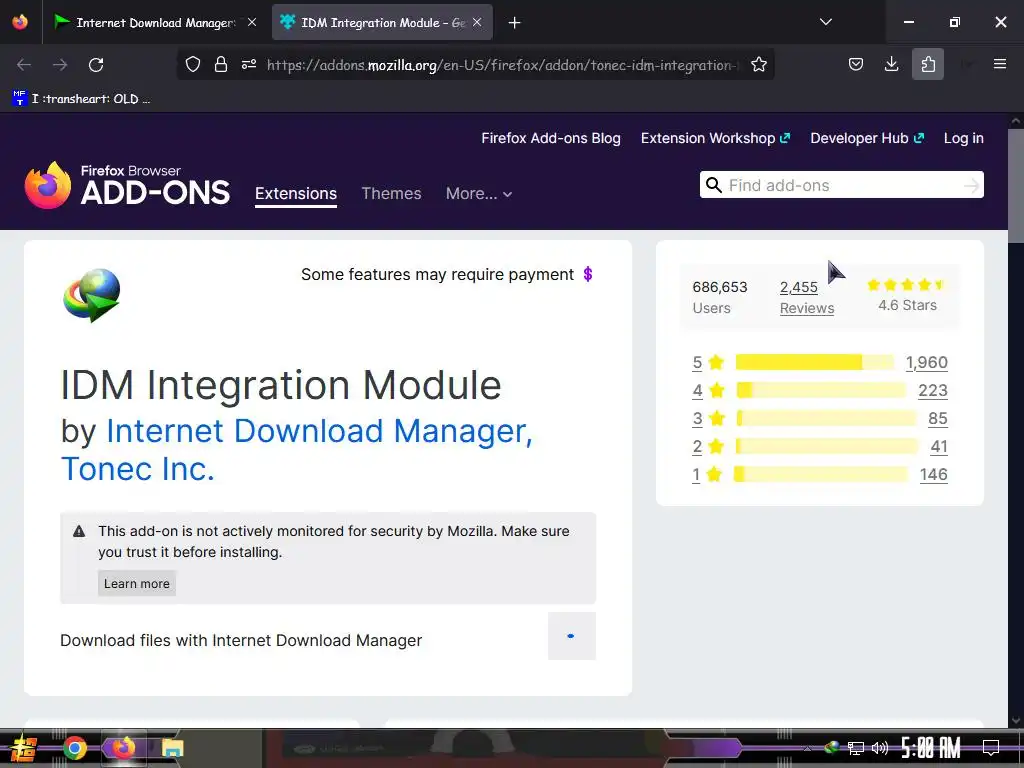Reload the current page
This screenshot has width=1024, height=768.
tap(96, 65)
